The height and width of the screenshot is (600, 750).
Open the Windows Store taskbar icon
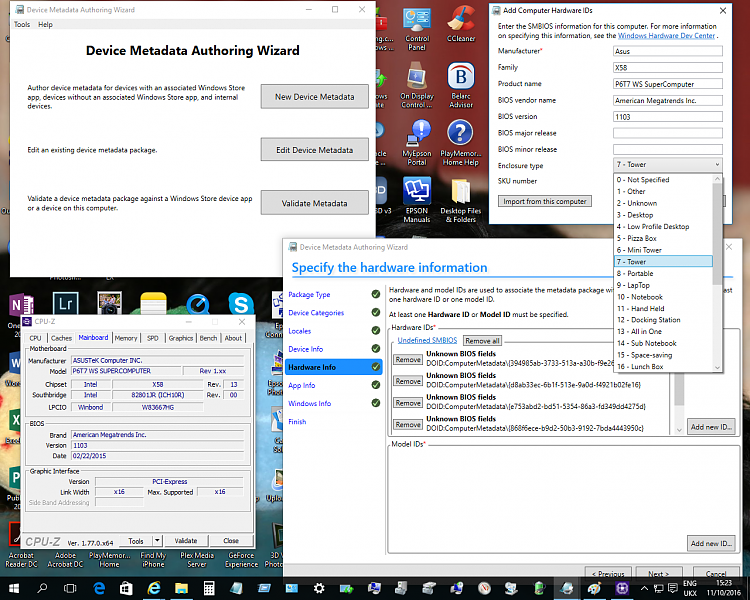(x=126, y=588)
